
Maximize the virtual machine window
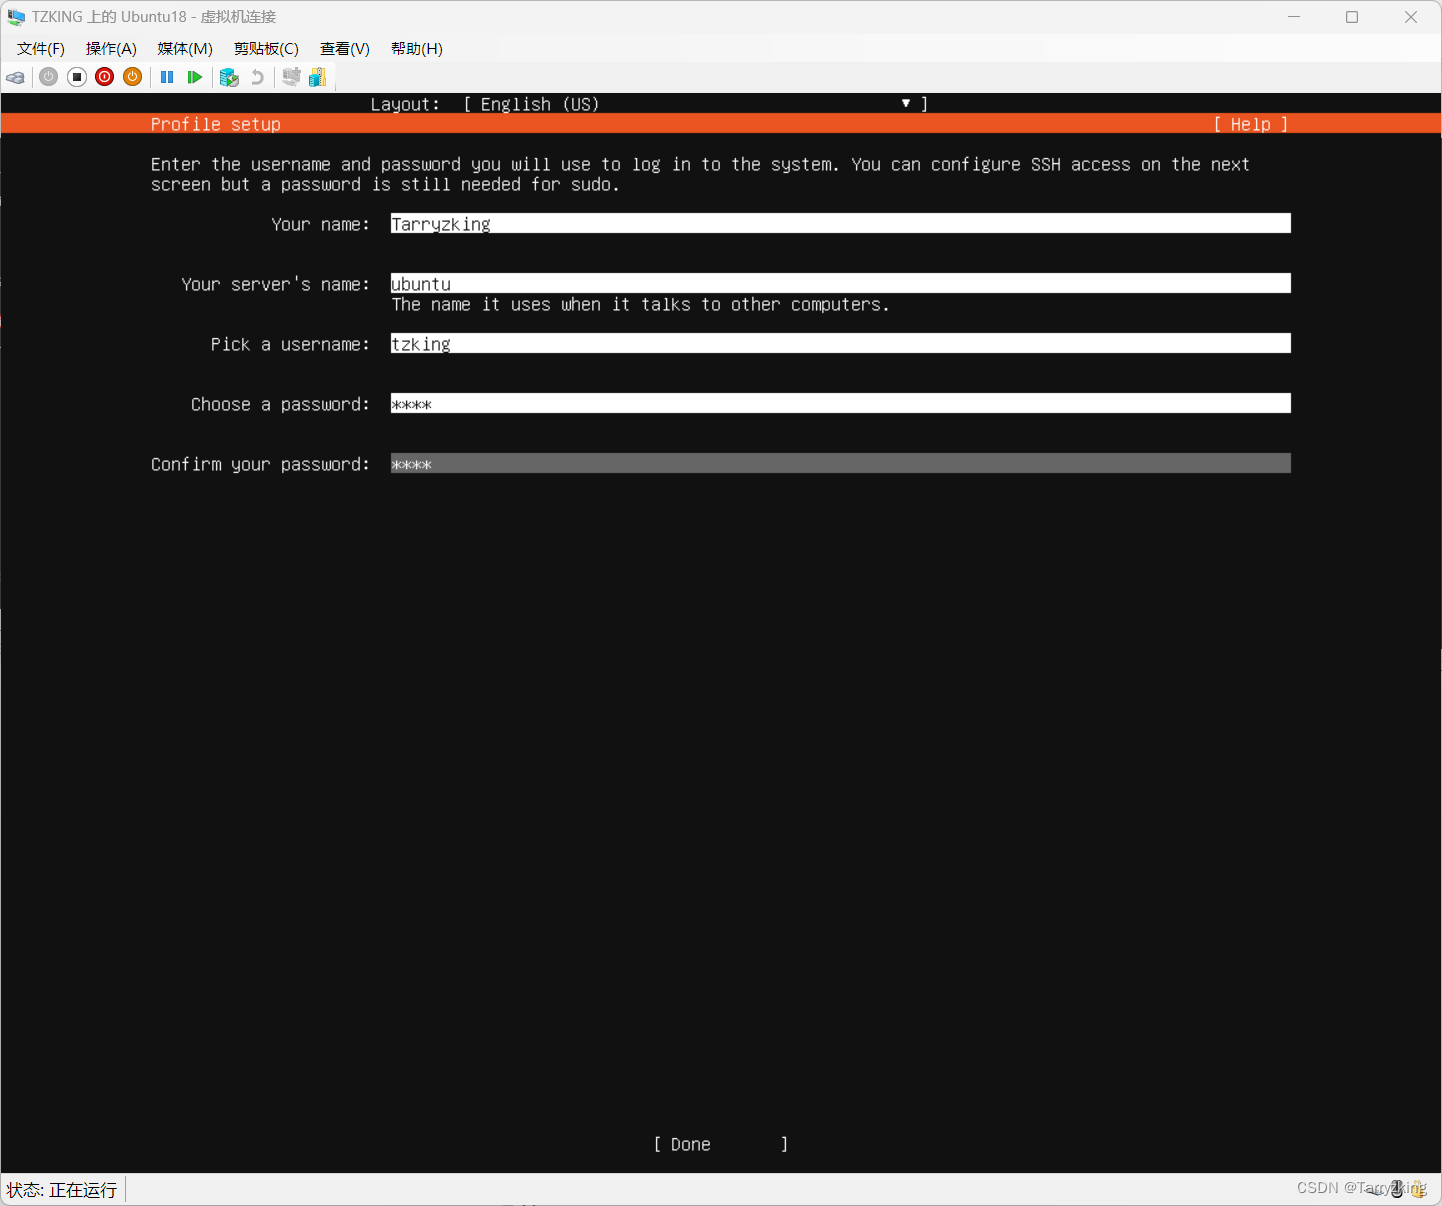point(1352,17)
